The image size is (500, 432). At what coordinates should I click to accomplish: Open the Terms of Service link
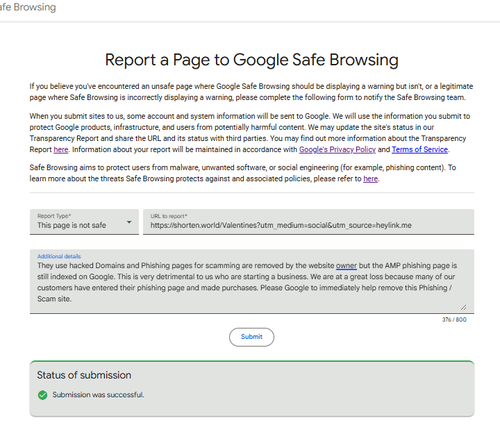pos(420,150)
